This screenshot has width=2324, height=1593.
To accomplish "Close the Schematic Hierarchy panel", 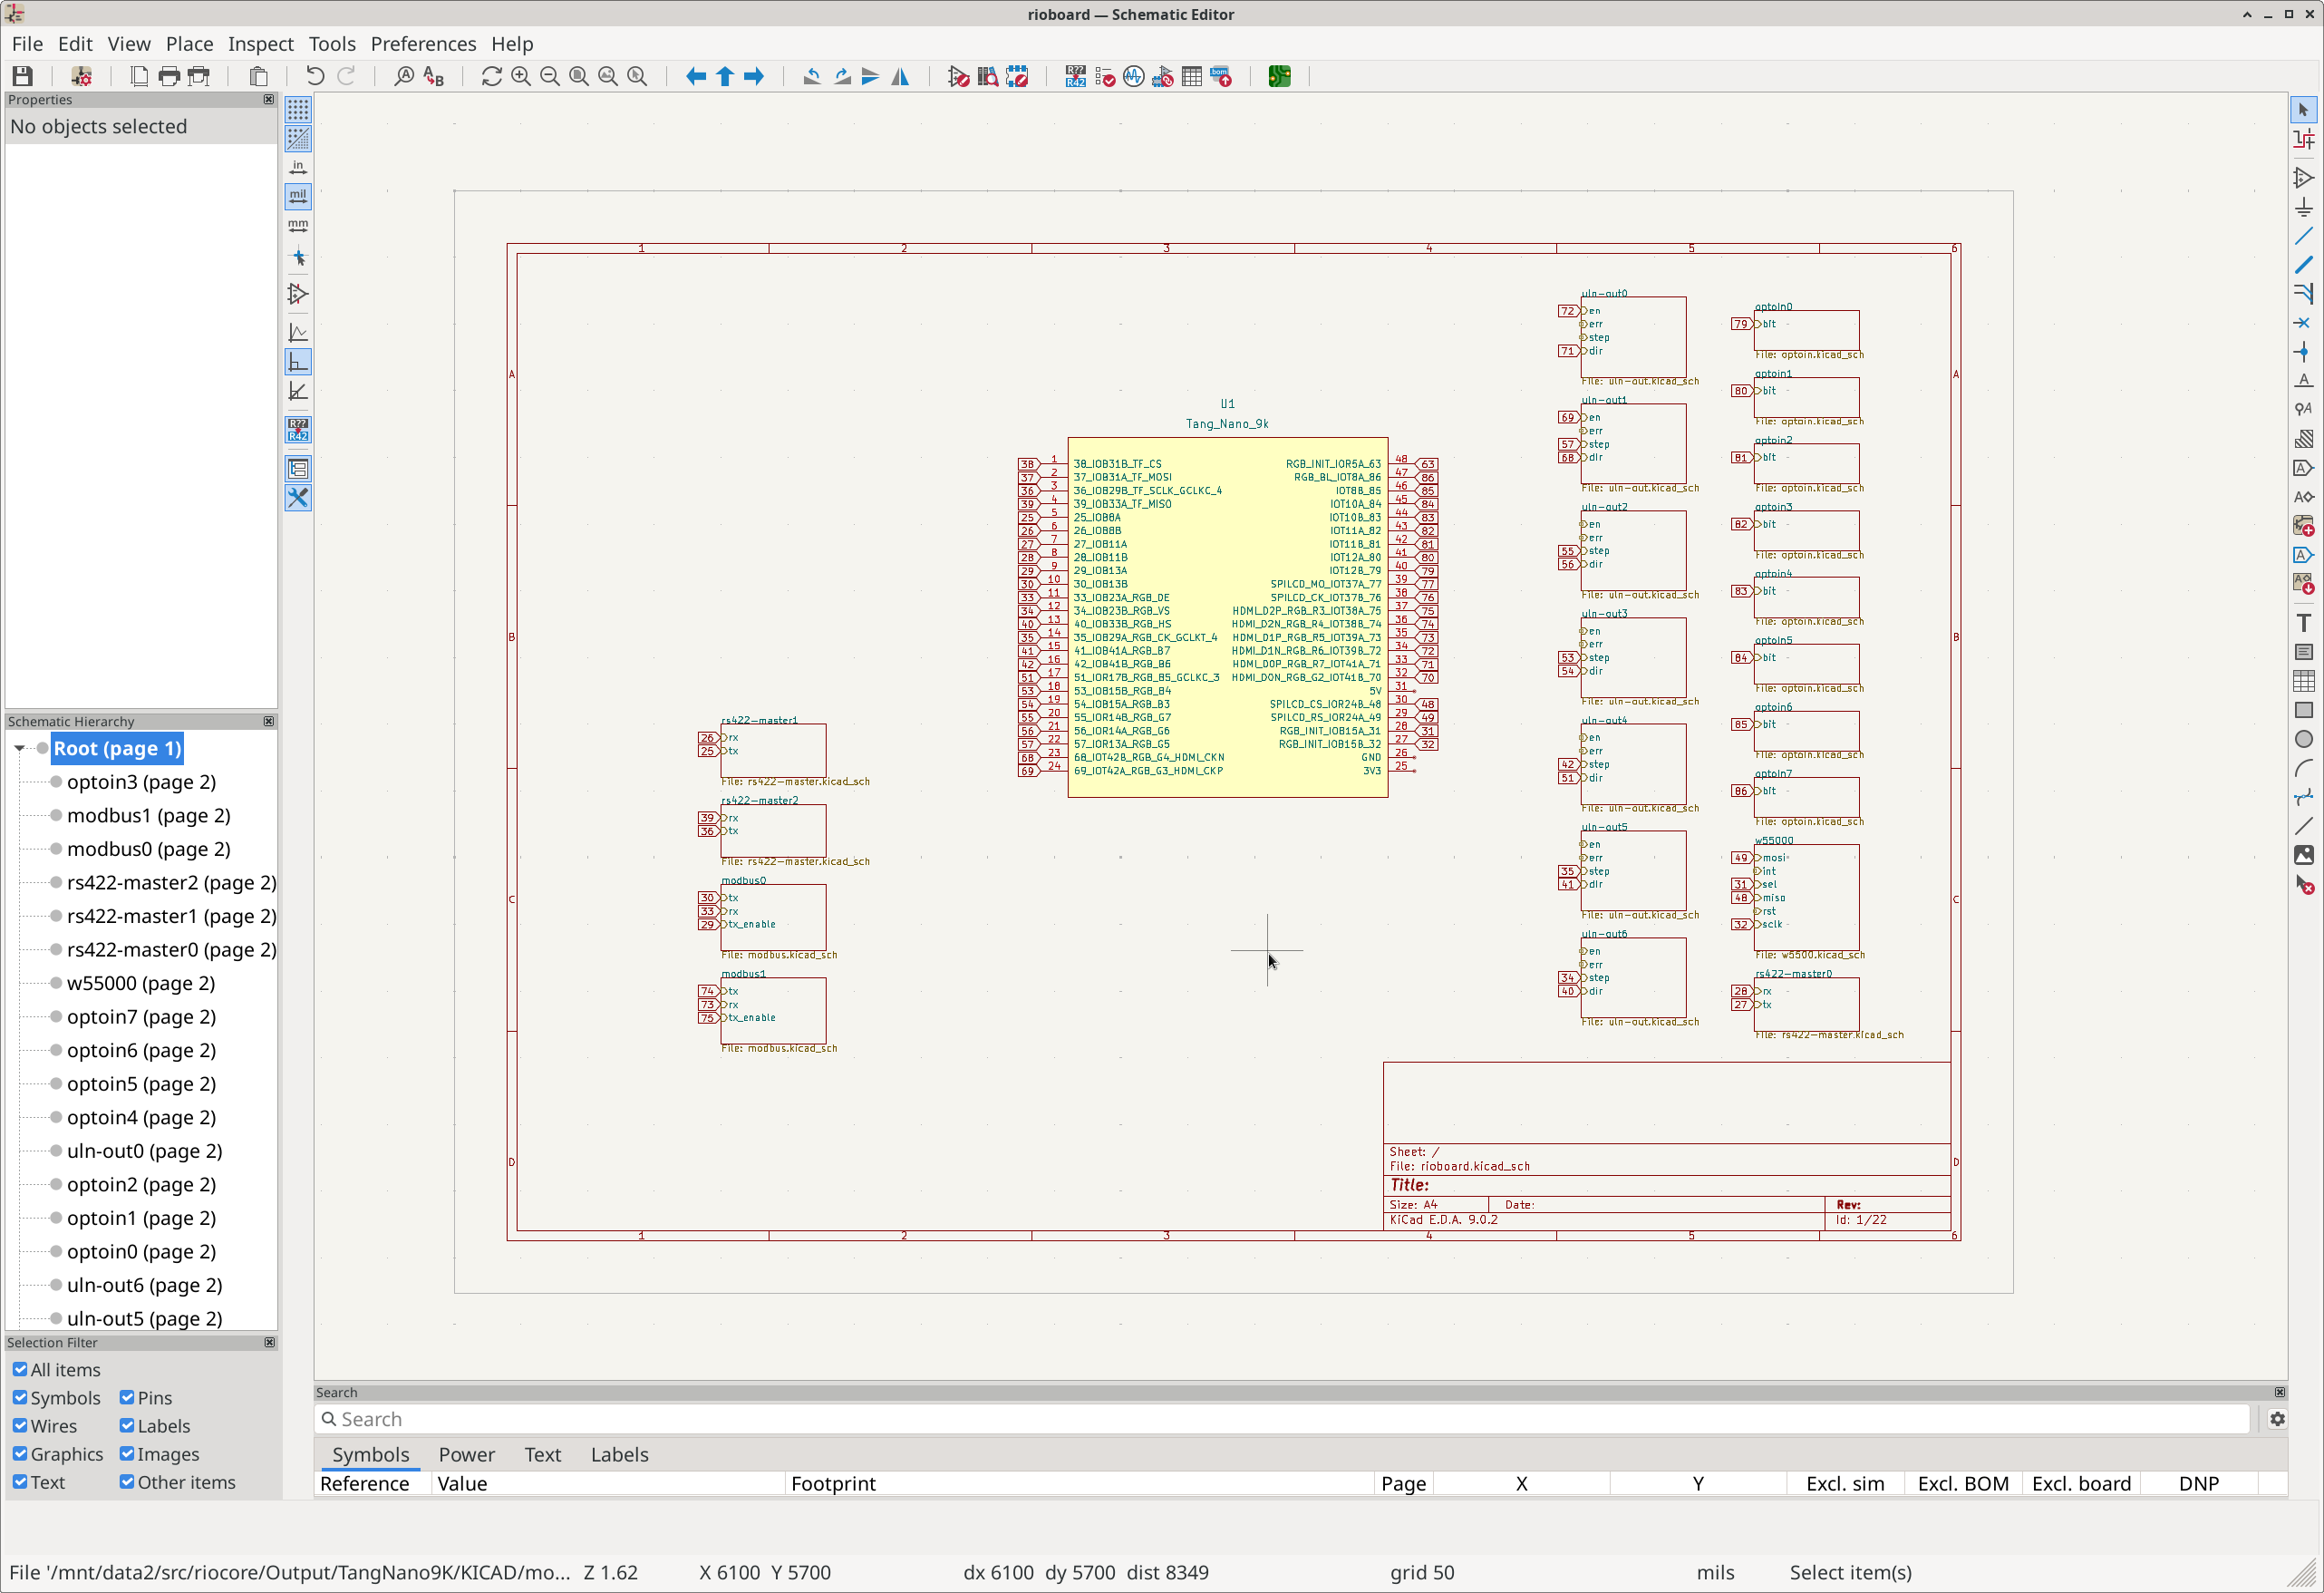I will tap(268, 721).
